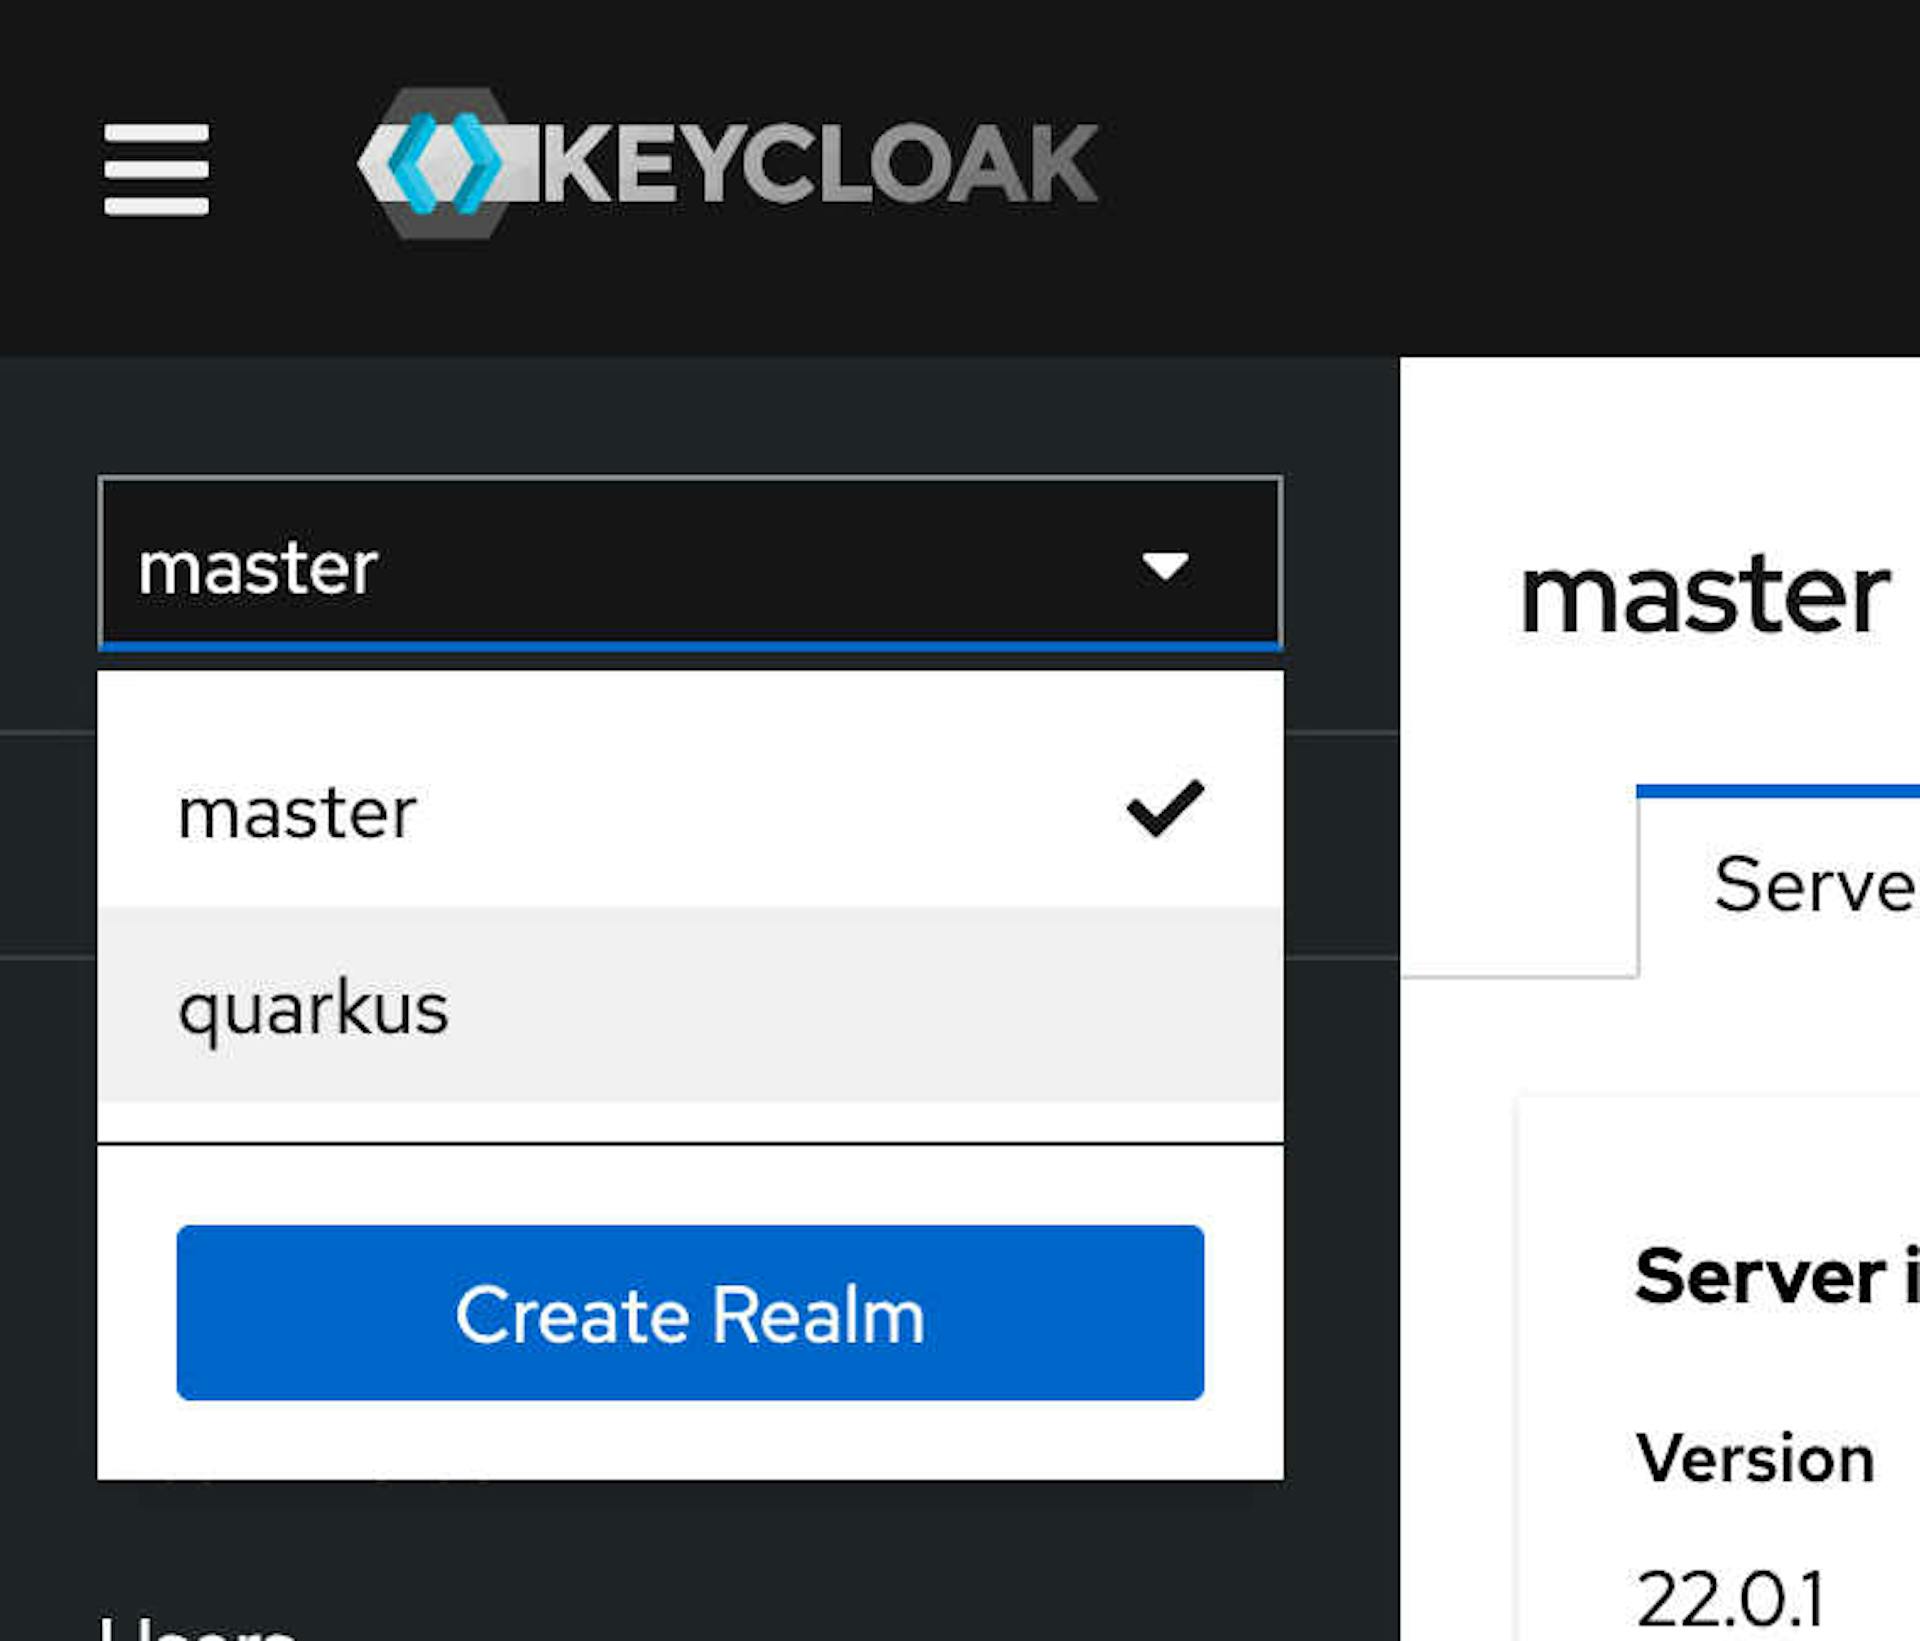Switch to the quarkus realm

(x=690, y=1005)
